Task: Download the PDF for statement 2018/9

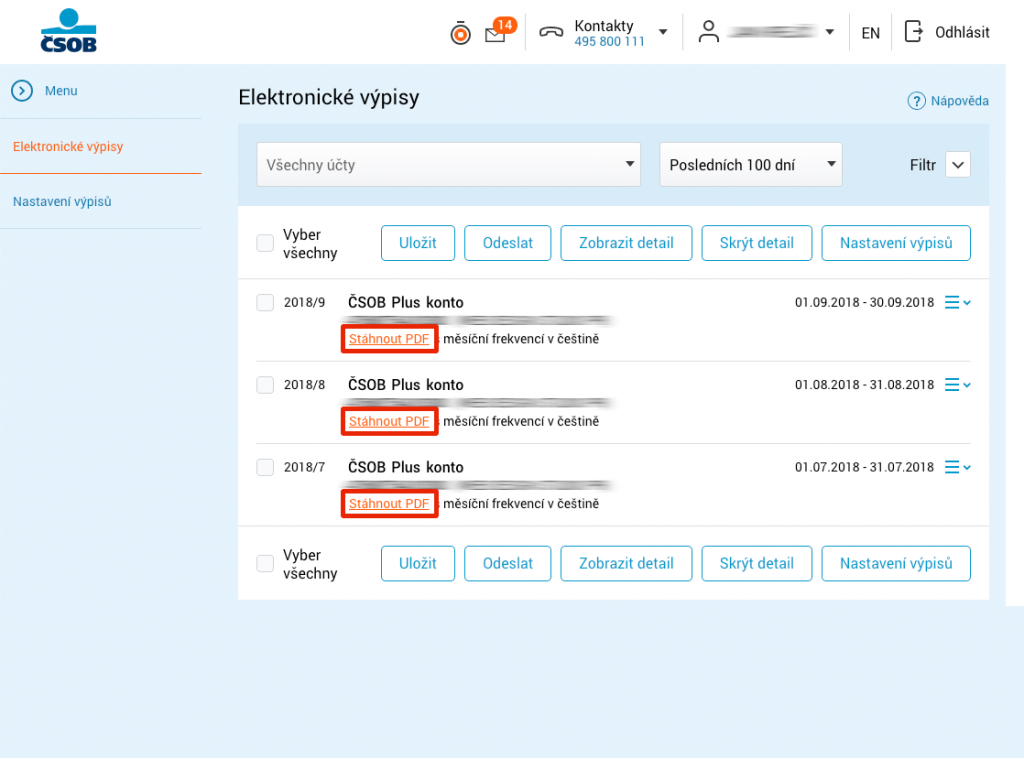Action: click(x=389, y=339)
